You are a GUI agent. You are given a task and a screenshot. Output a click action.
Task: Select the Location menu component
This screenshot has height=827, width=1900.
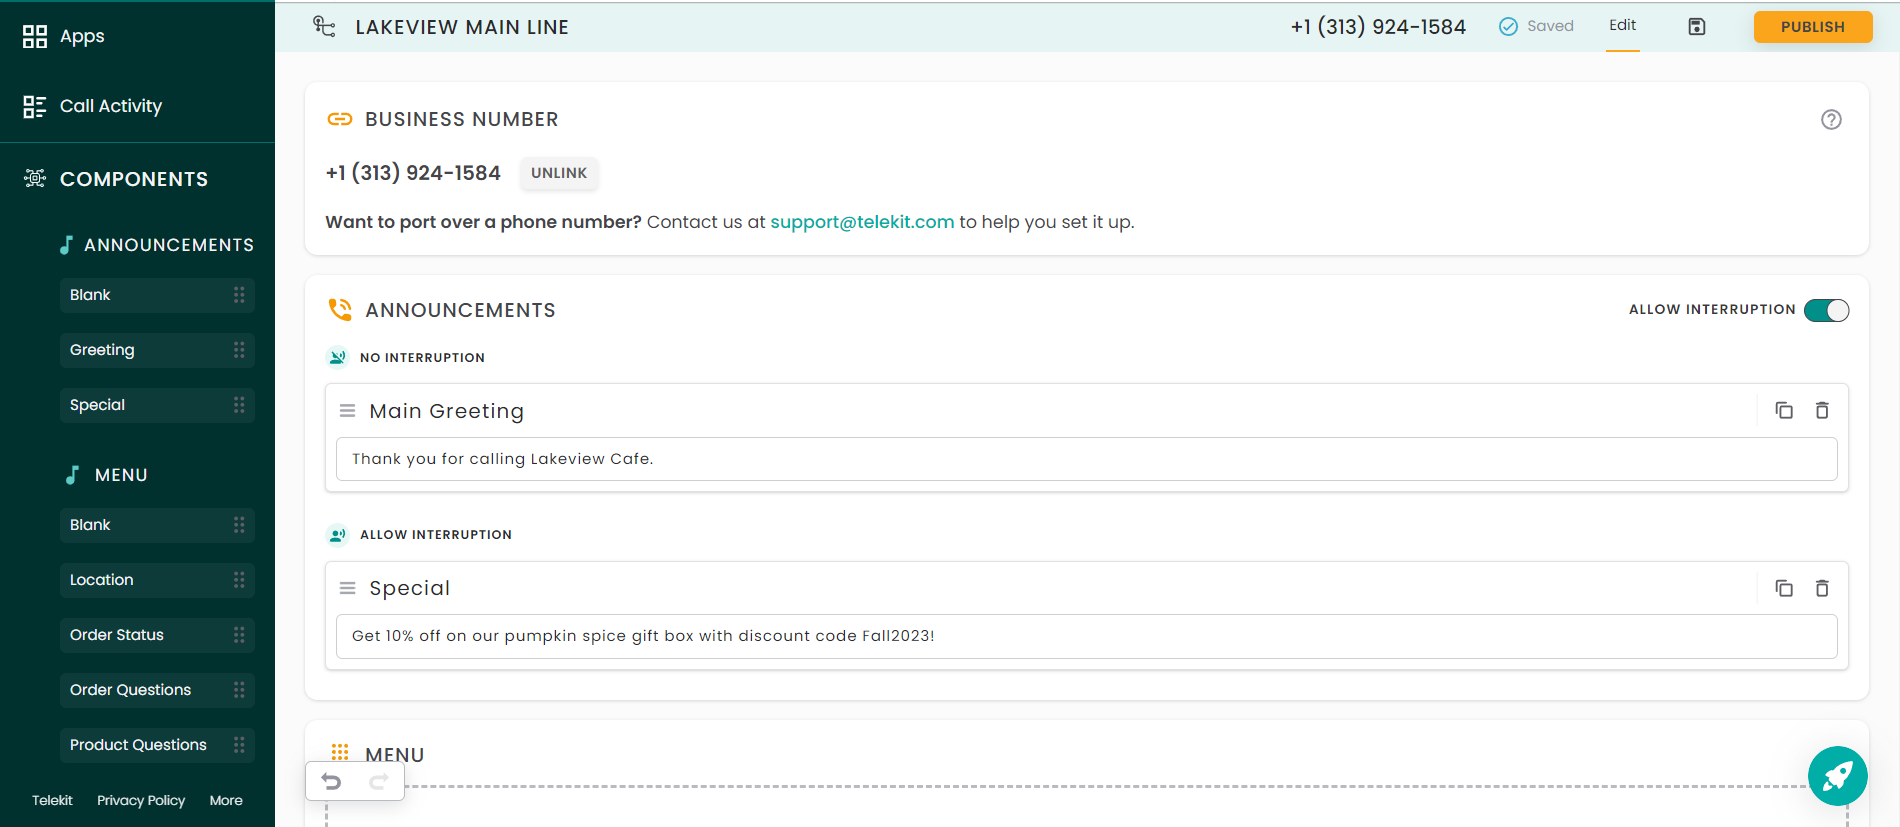click(157, 580)
